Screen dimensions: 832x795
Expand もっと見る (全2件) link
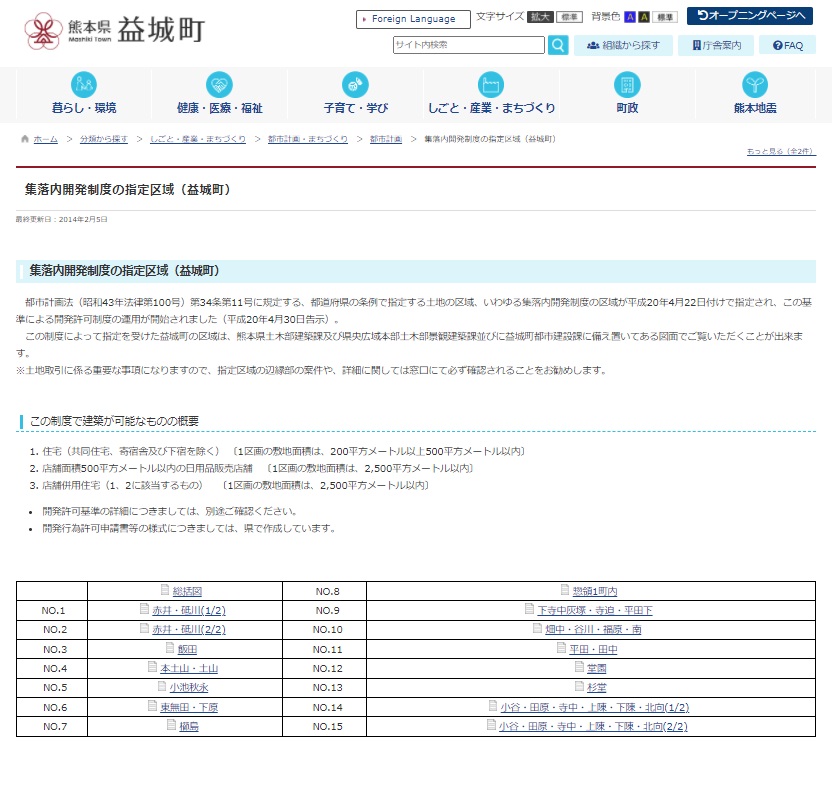(x=780, y=151)
